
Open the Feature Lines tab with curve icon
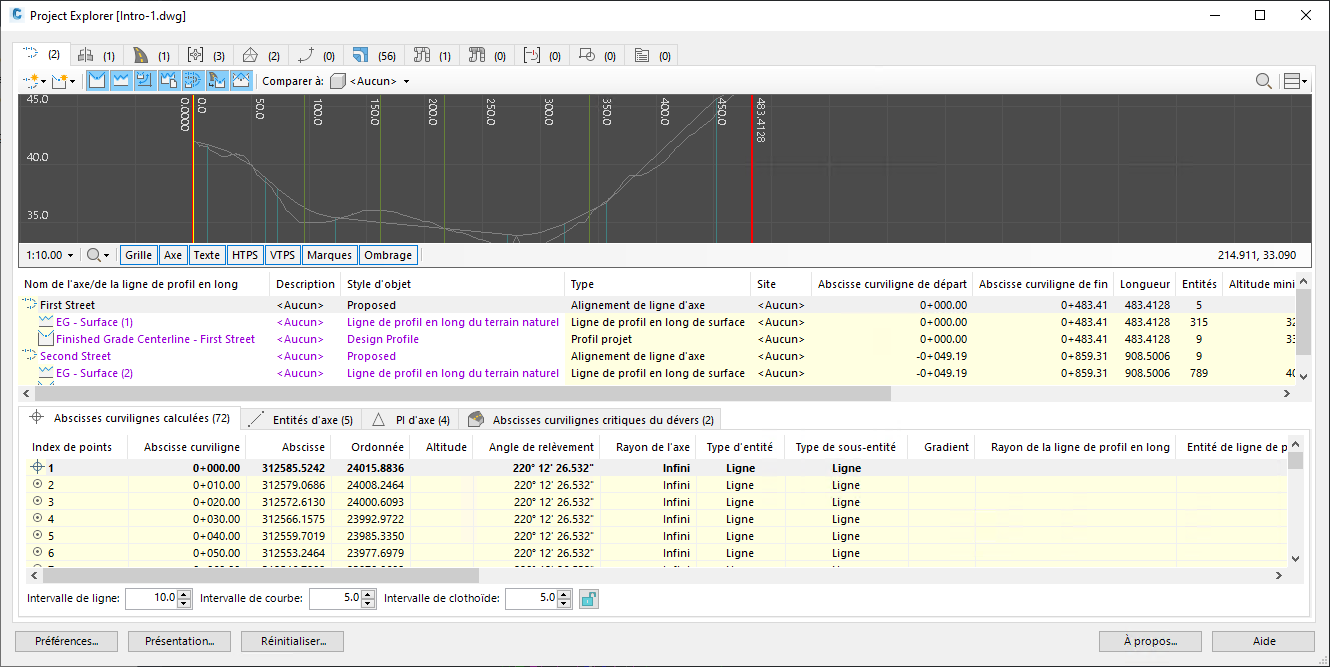click(x=316, y=55)
